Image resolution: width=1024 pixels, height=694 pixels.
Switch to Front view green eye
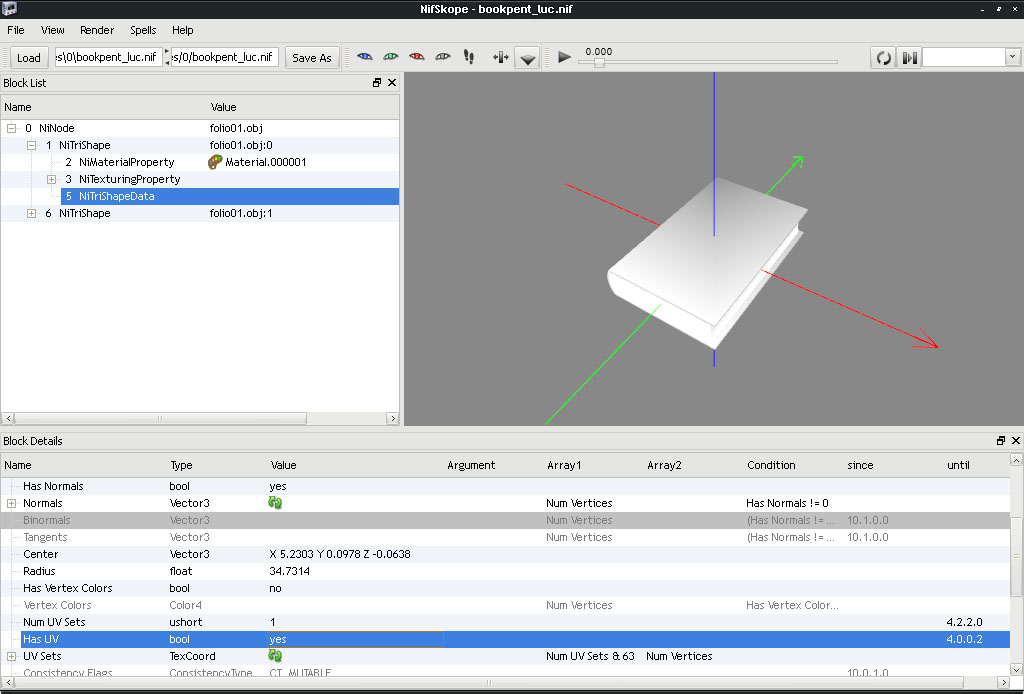pyautogui.click(x=391, y=58)
